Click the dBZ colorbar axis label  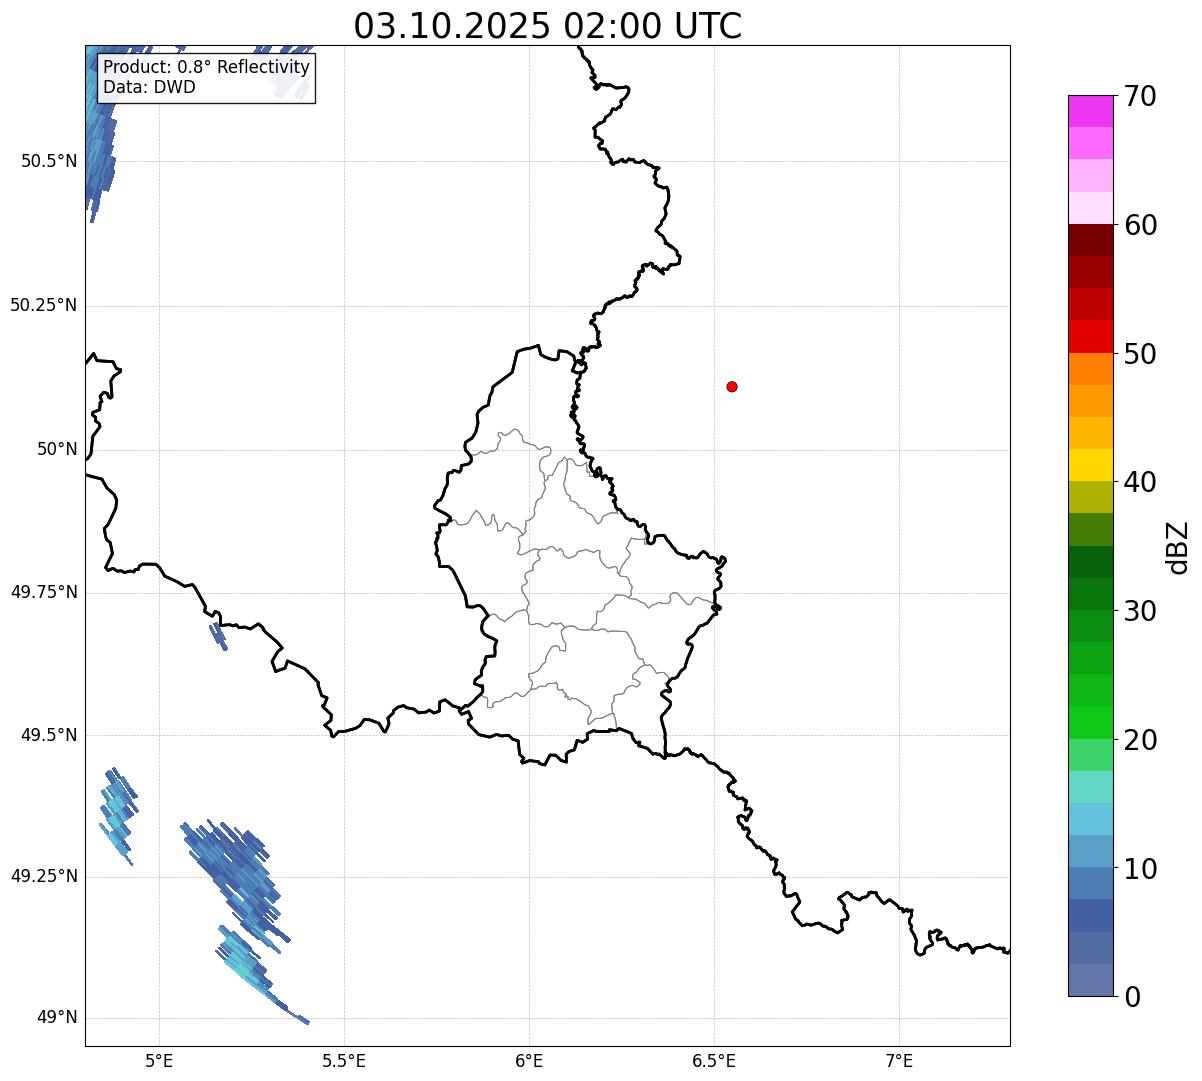(x=1178, y=547)
